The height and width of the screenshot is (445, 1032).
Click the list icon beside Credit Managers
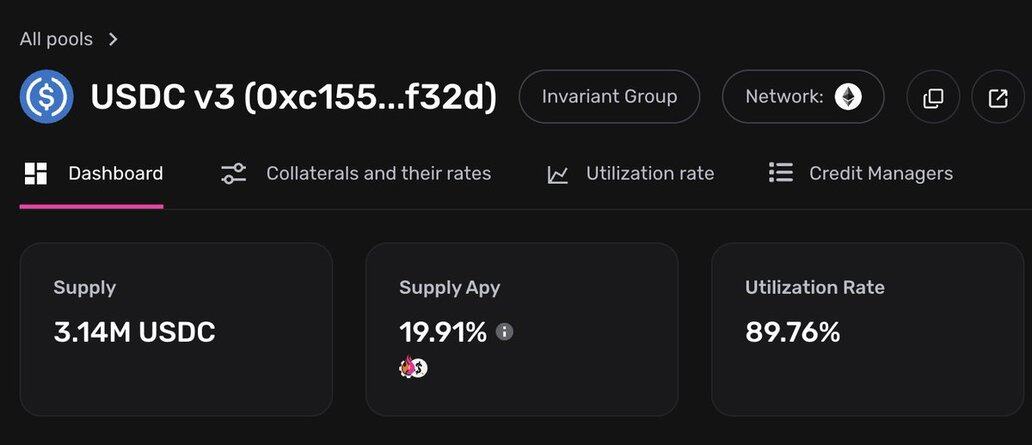tap(780, 174)
